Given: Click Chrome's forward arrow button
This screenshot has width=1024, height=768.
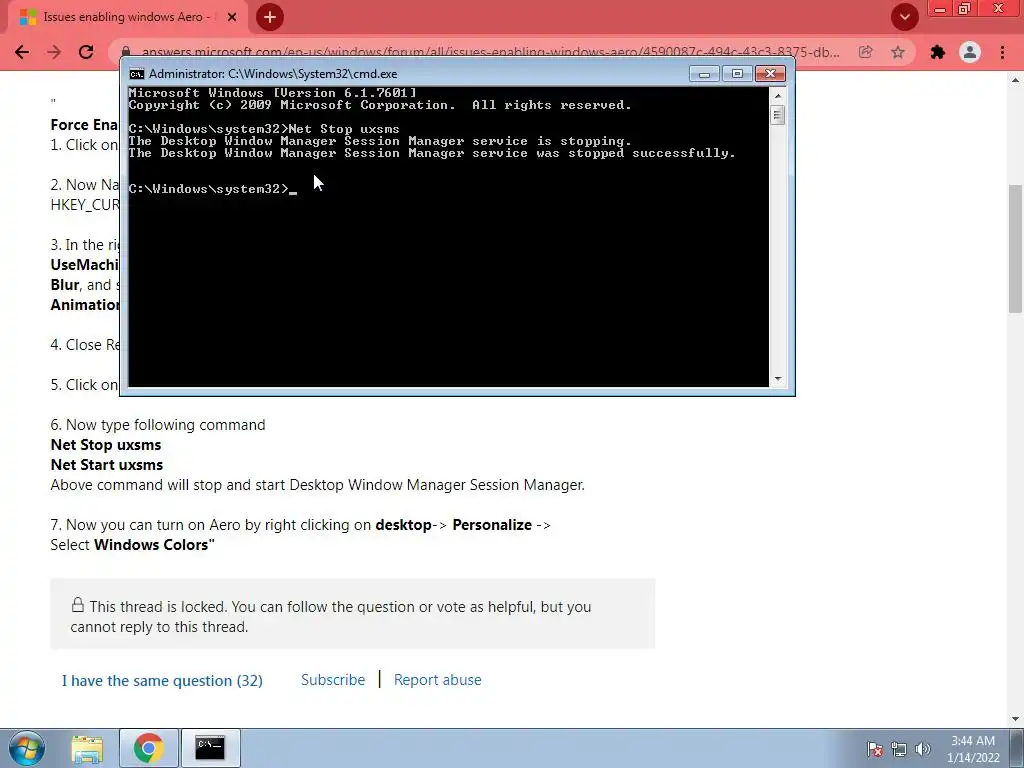Looking at the screenshot, I should pos(54,52).
